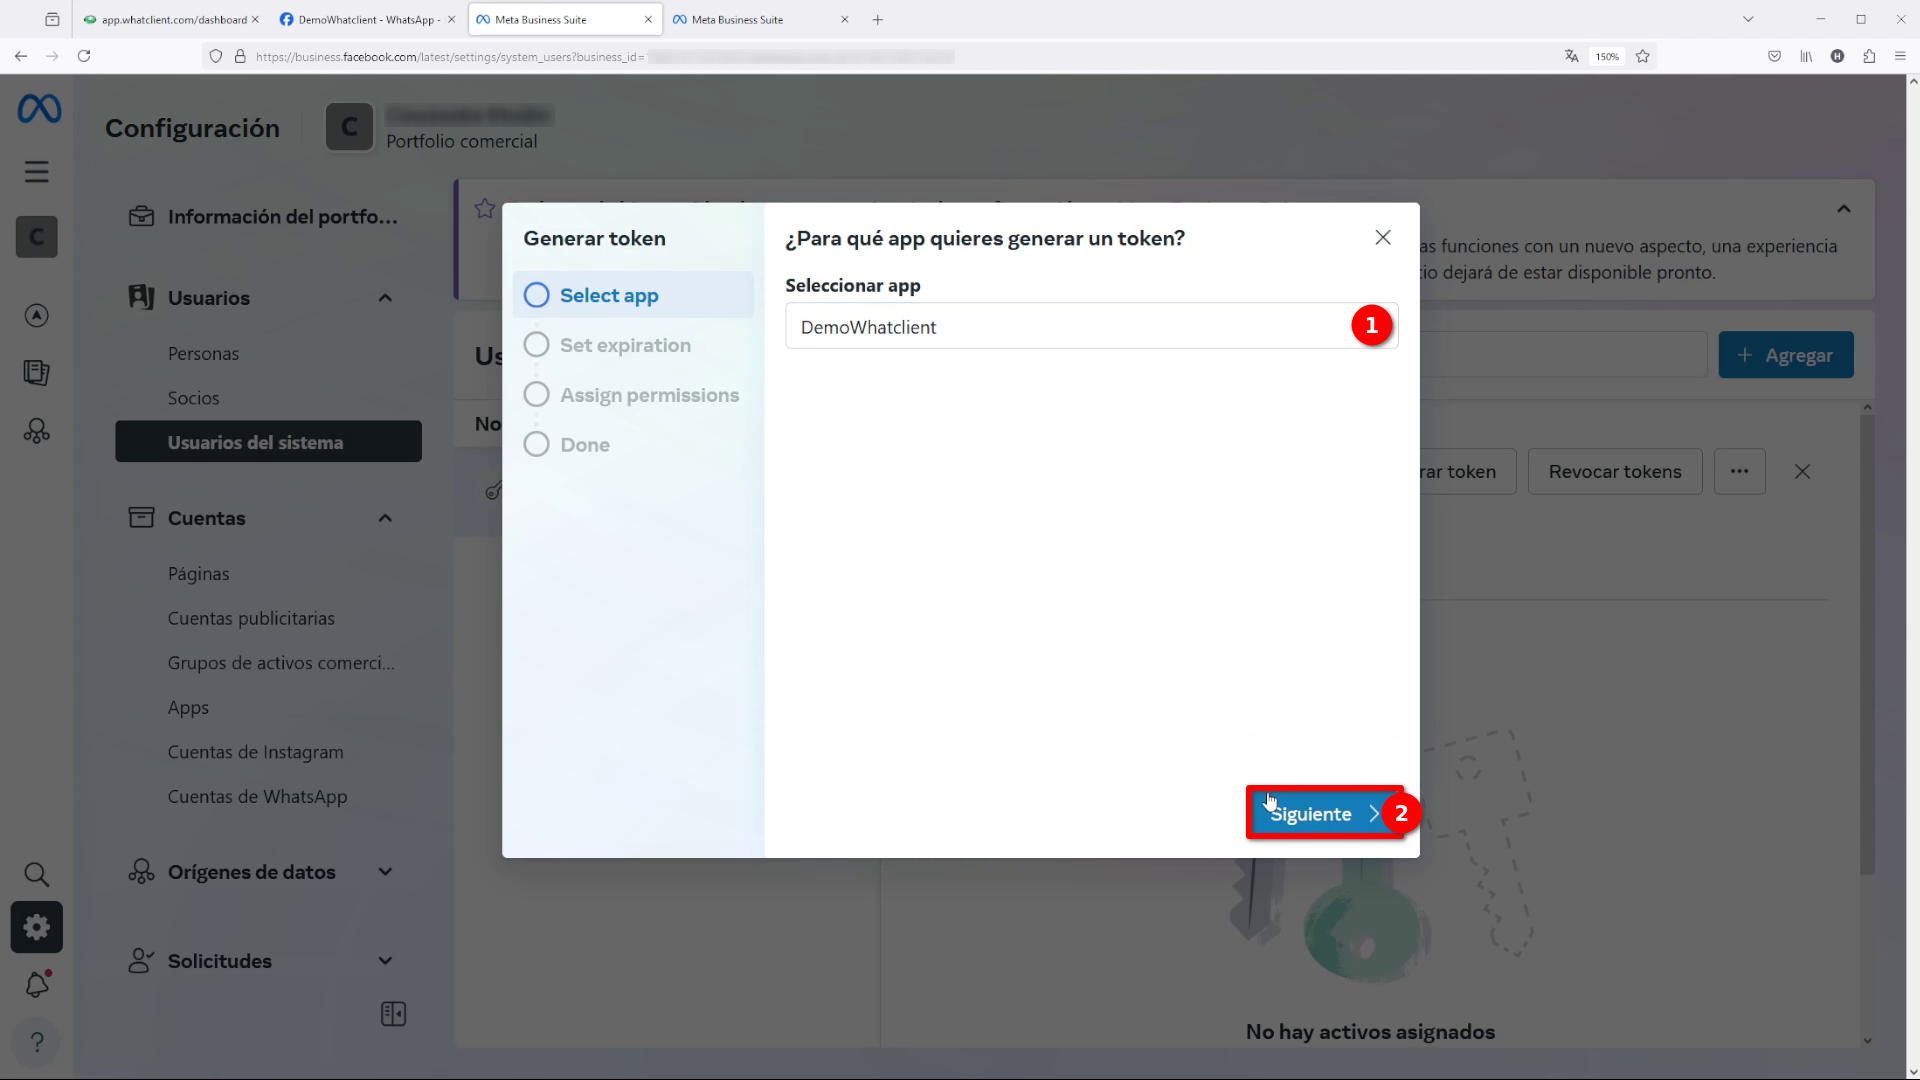Click the Pocket save icon in toolbar
Screen dimensions: 1920x1080
click(1775, 56)
